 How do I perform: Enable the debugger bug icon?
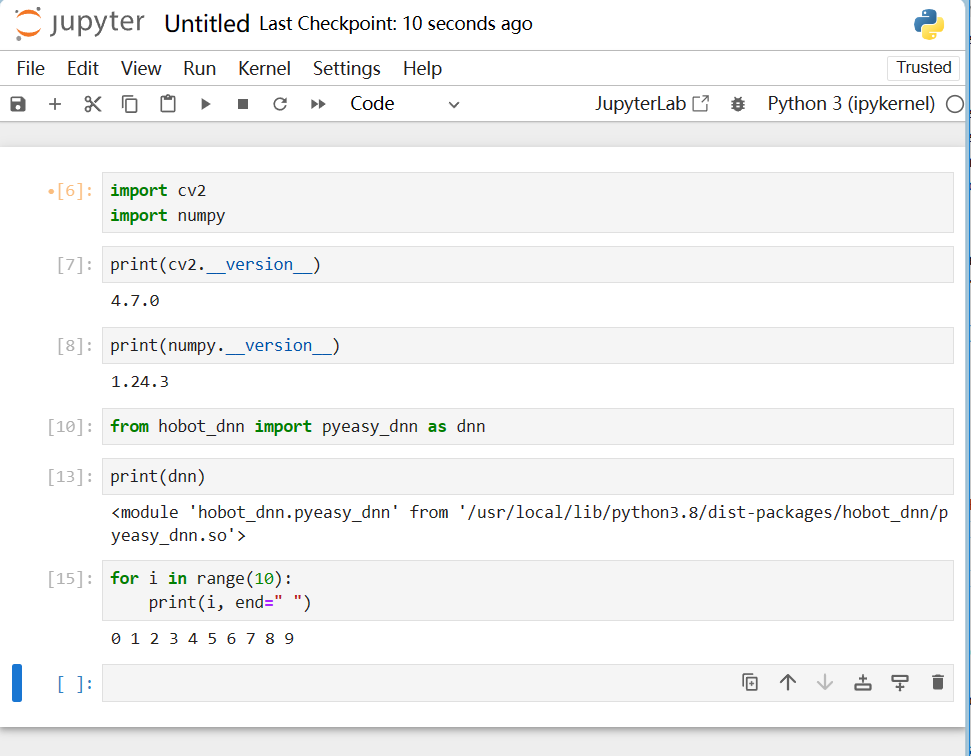coord(738,104)
